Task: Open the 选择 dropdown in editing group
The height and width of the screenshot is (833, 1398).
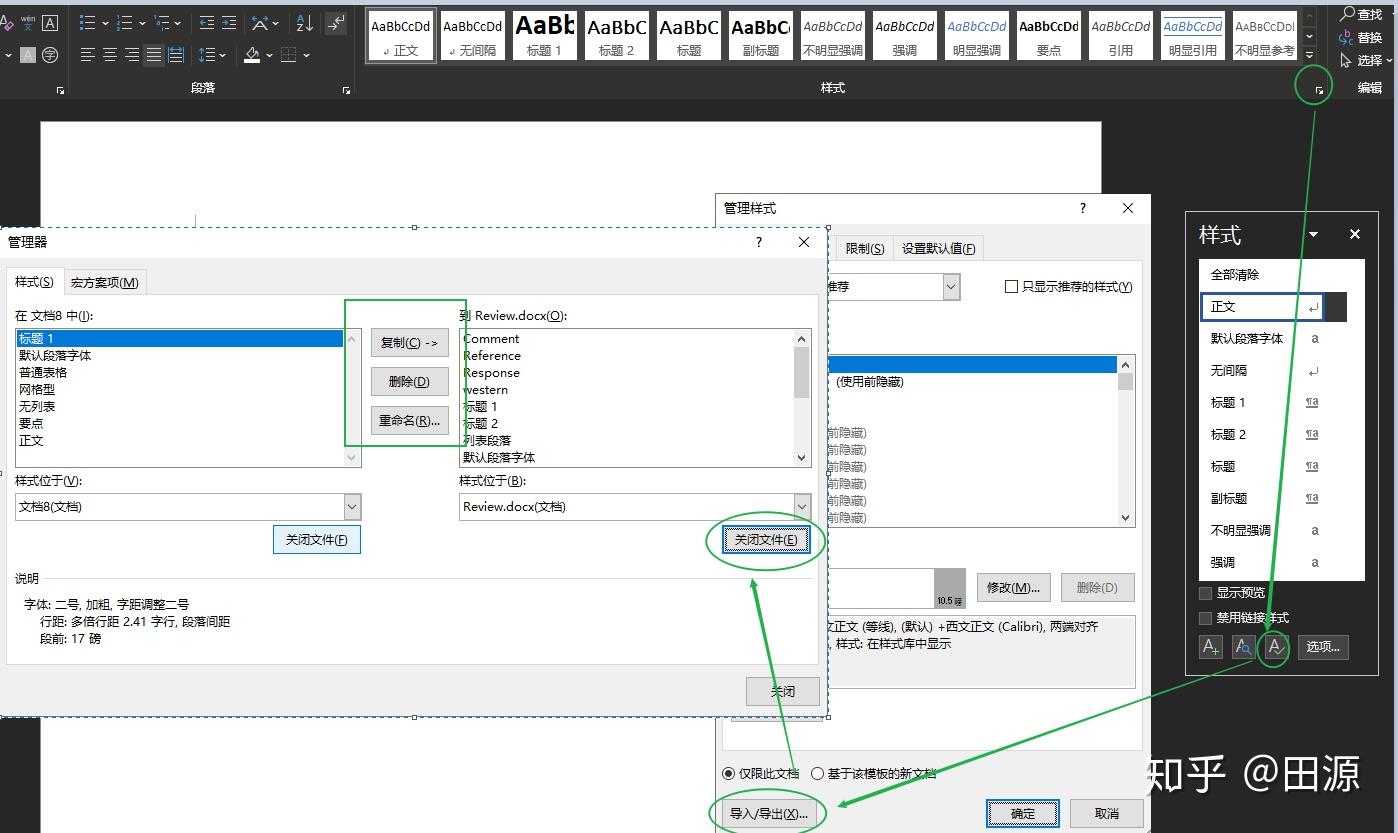Action: (x=1388, y=61)
